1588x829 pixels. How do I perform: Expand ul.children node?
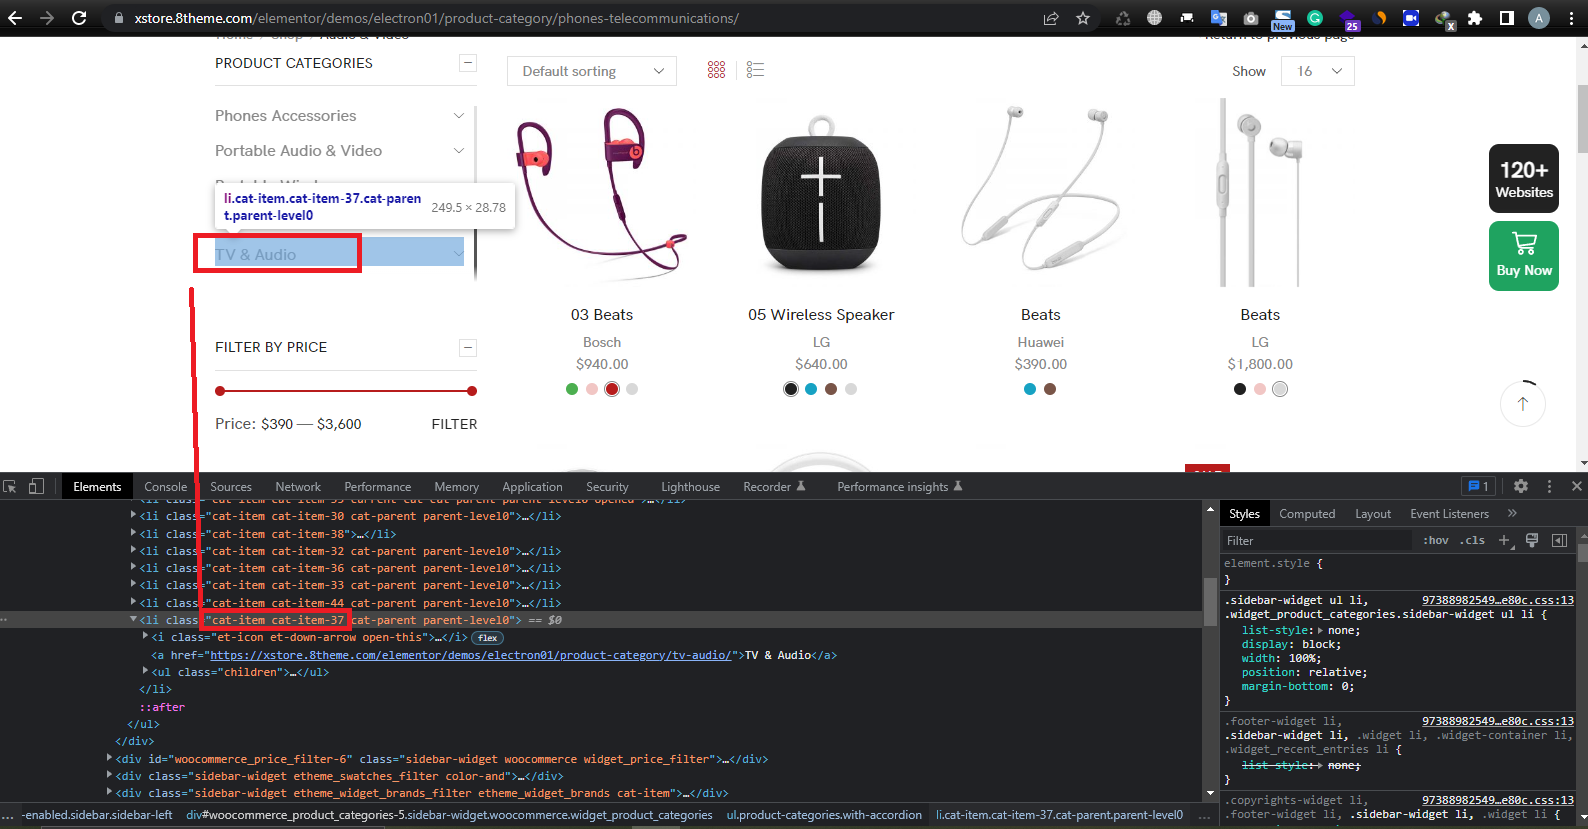coord(145,672)
